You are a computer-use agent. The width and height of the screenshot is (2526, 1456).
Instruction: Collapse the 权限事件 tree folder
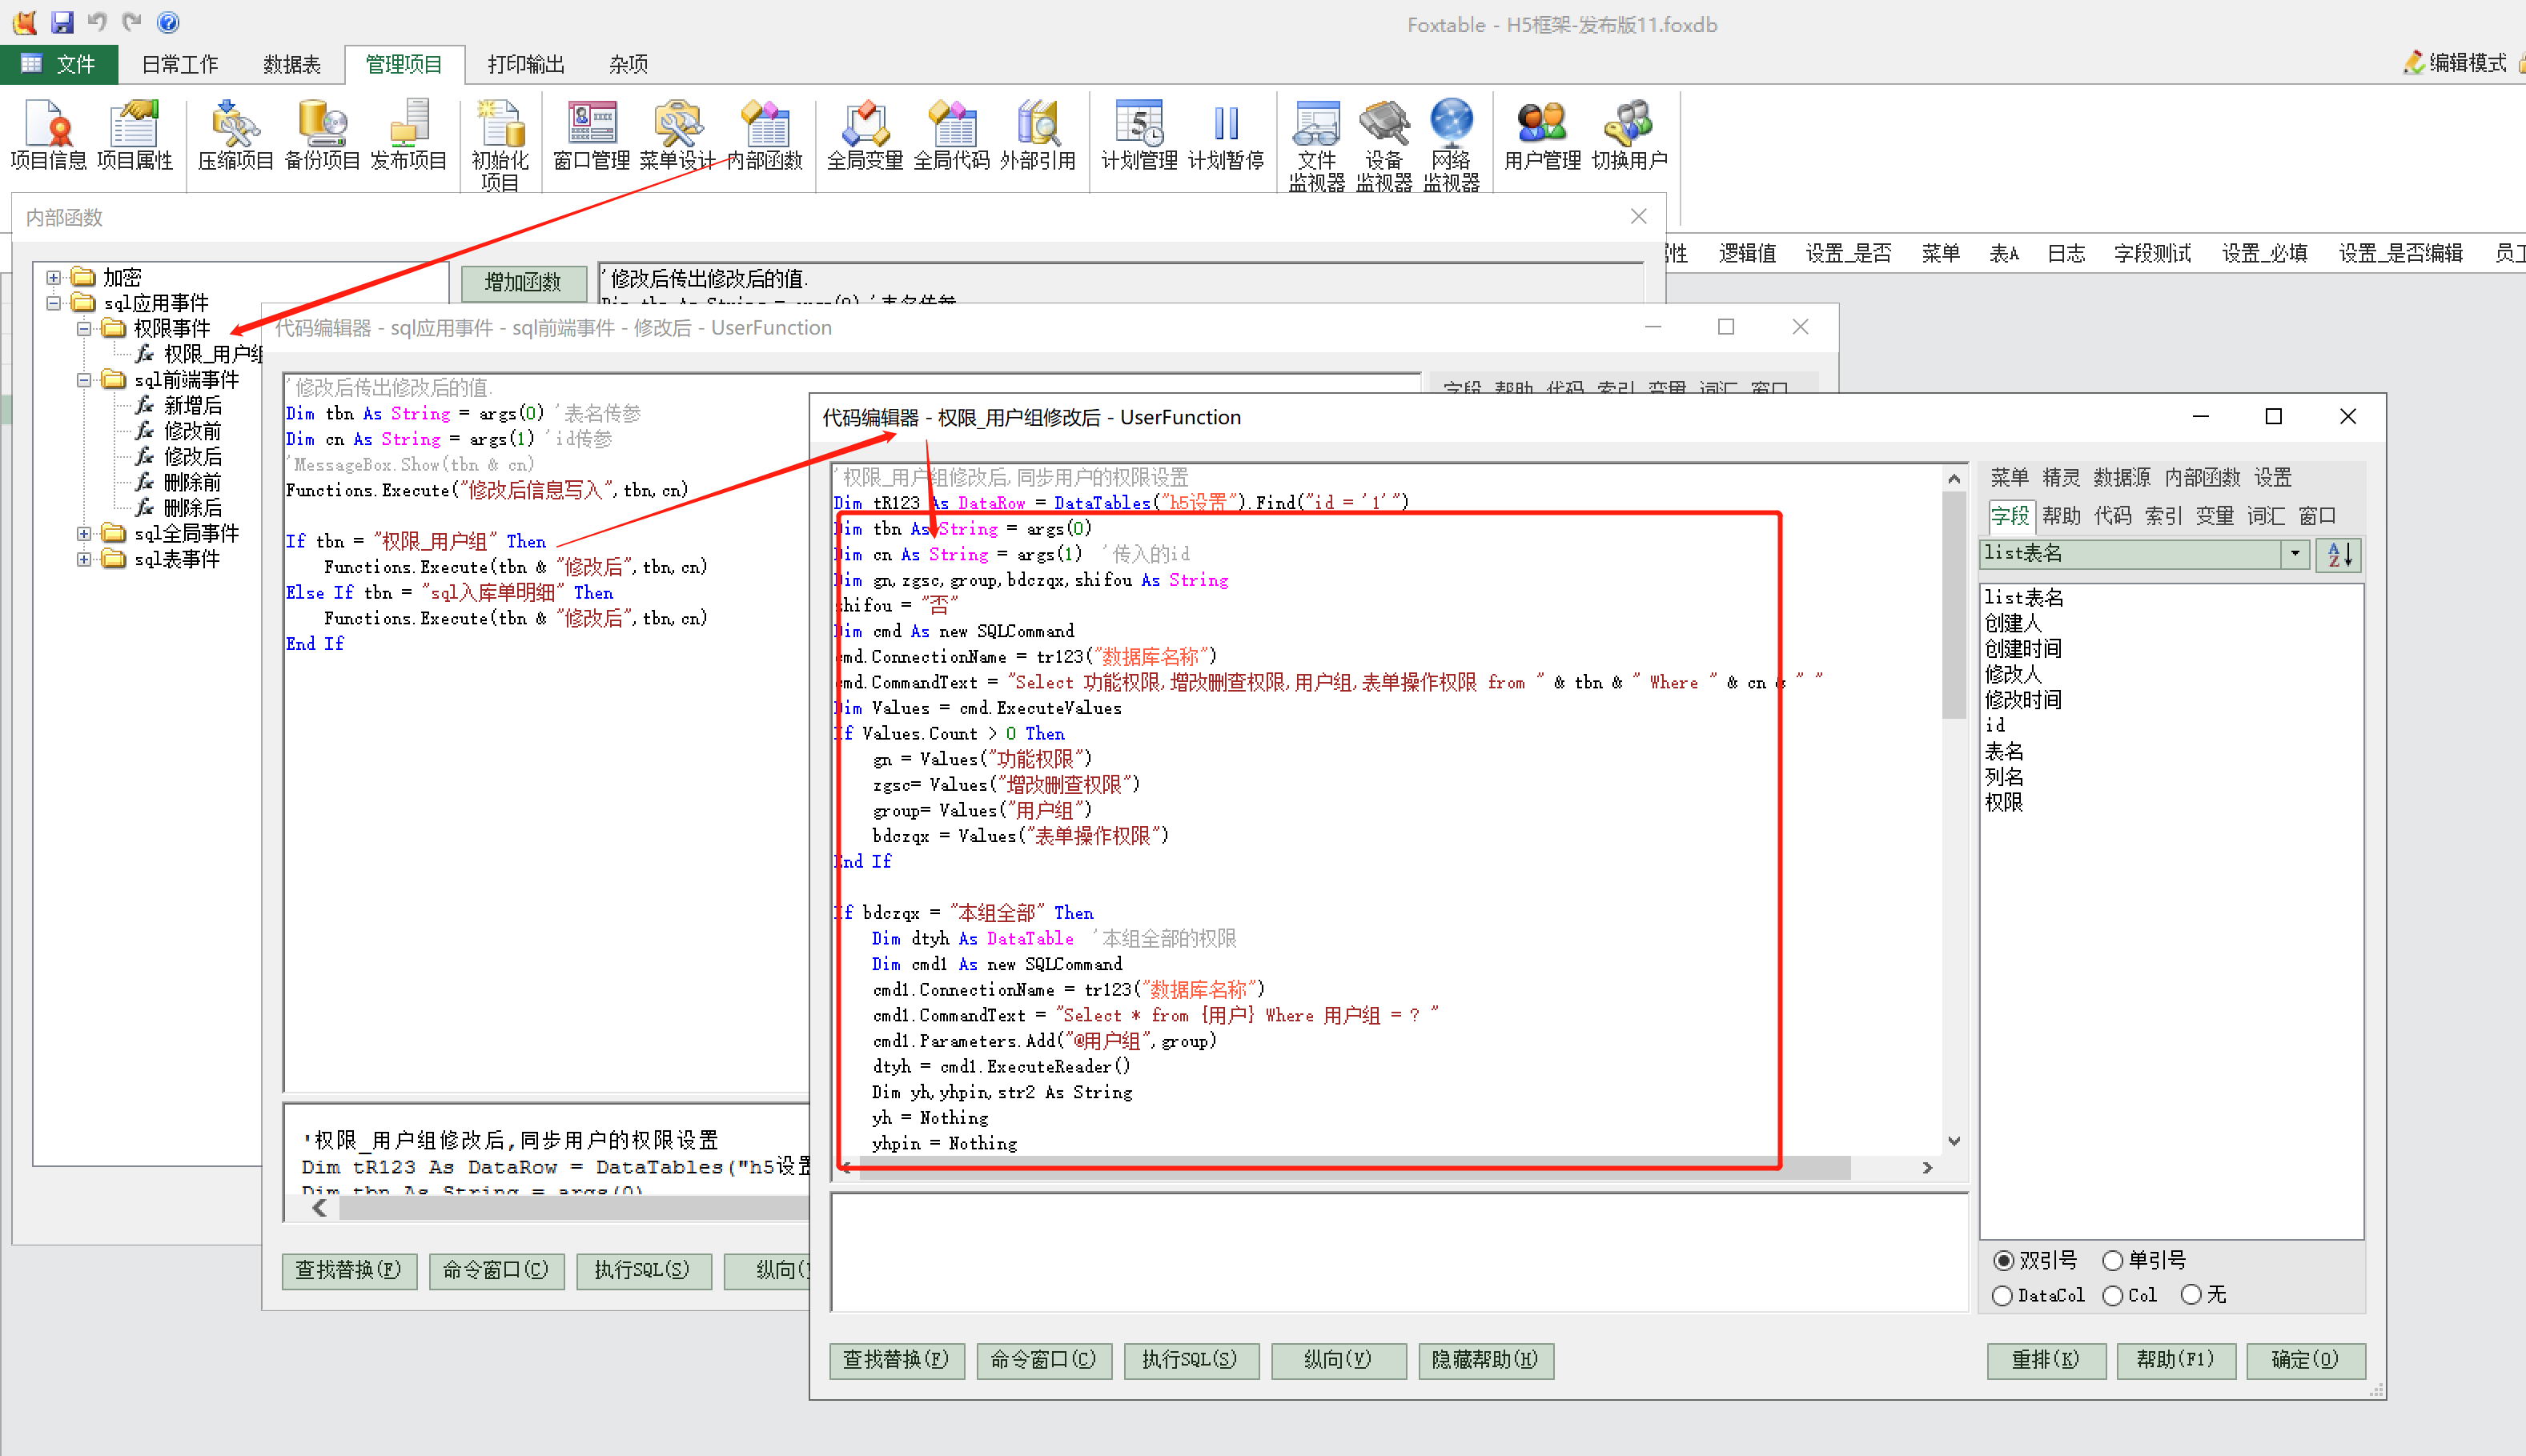84,328
